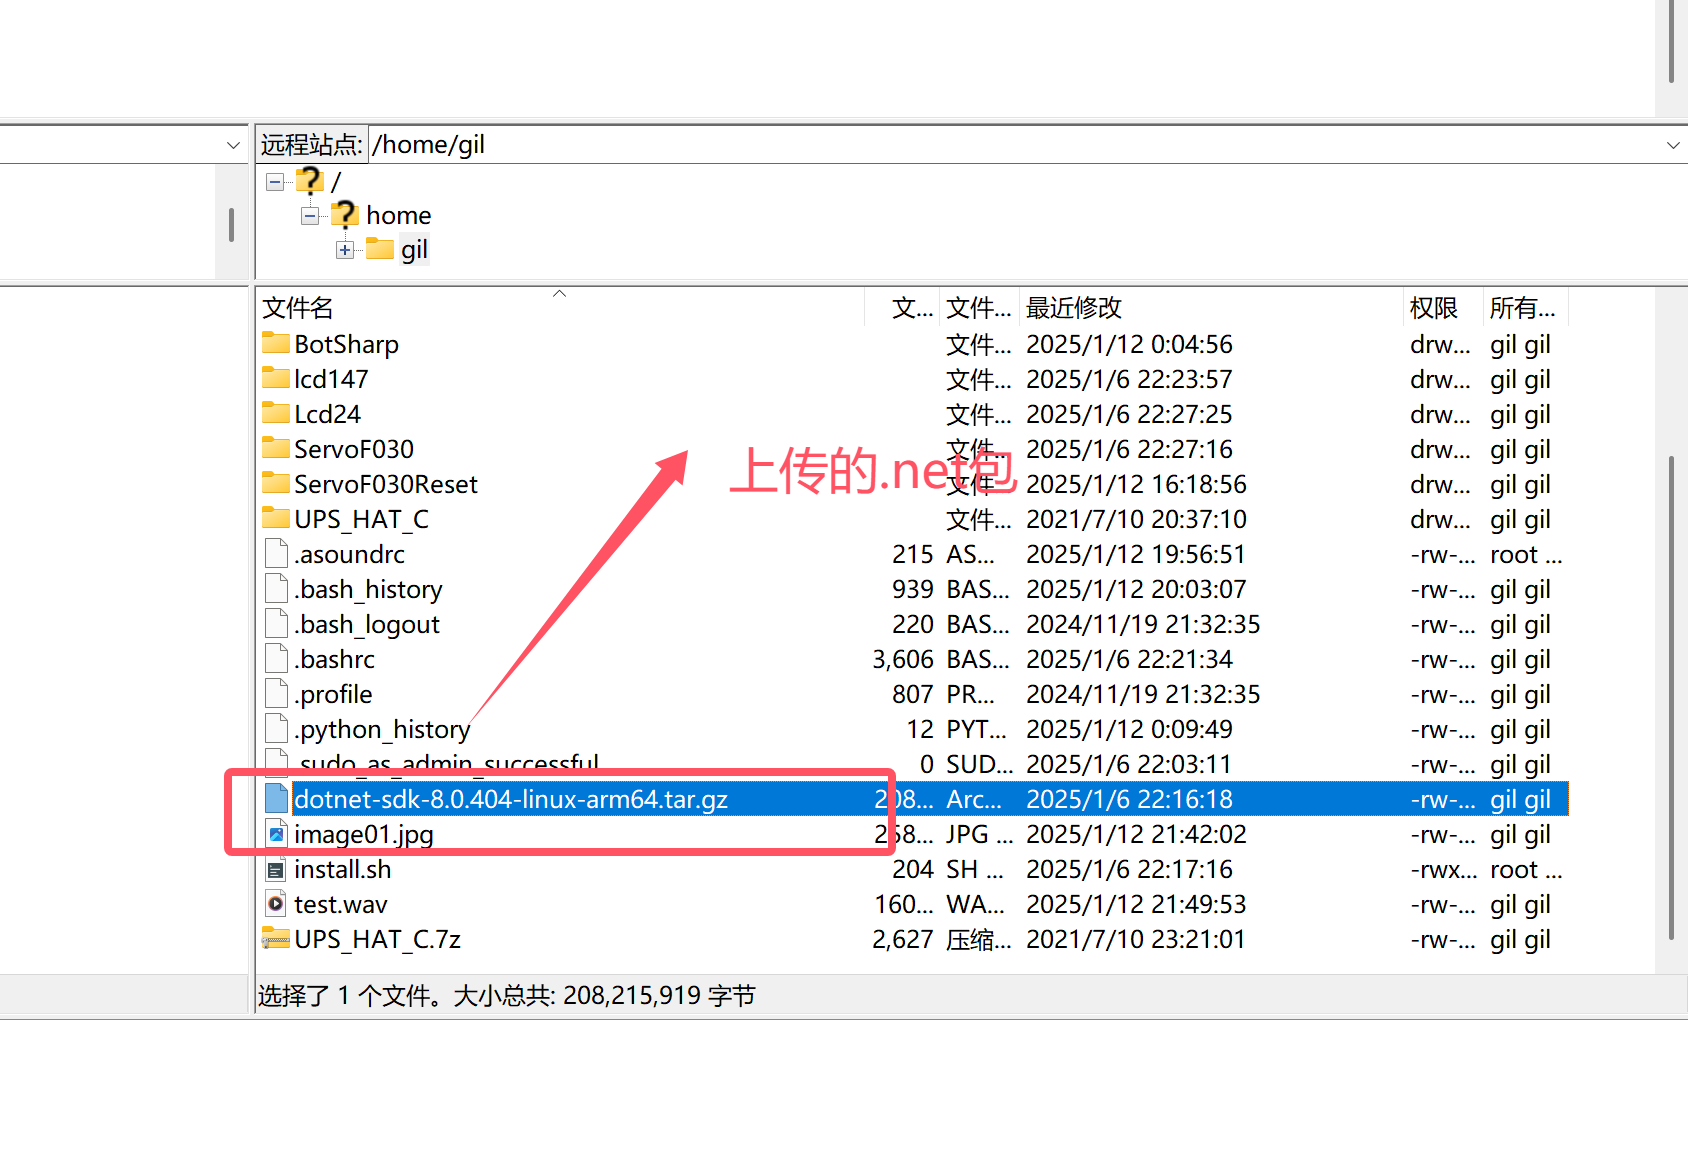The image size is (1688, 1152).
Task: Click the 2025/1/12 19:56:51 date cell
Action: pos(1136,554)
